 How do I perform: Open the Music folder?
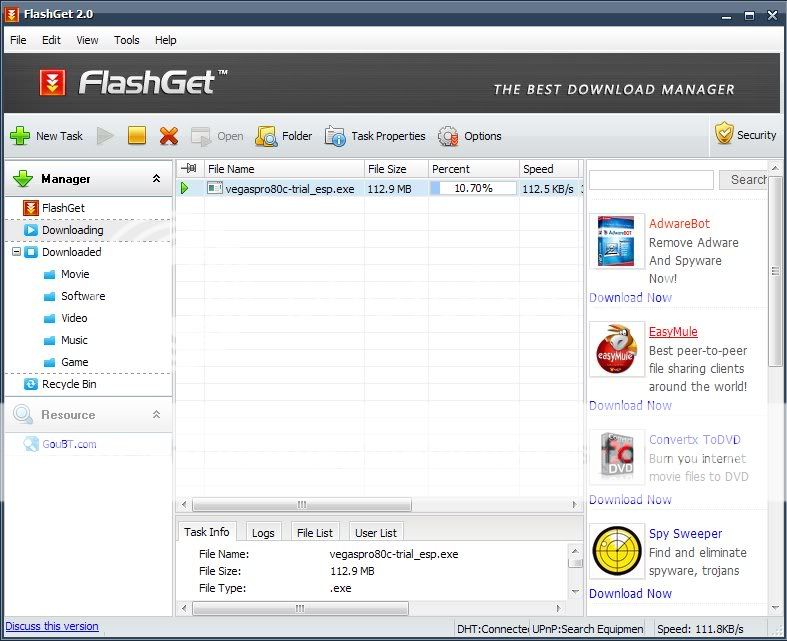click(x=65, y=340)
